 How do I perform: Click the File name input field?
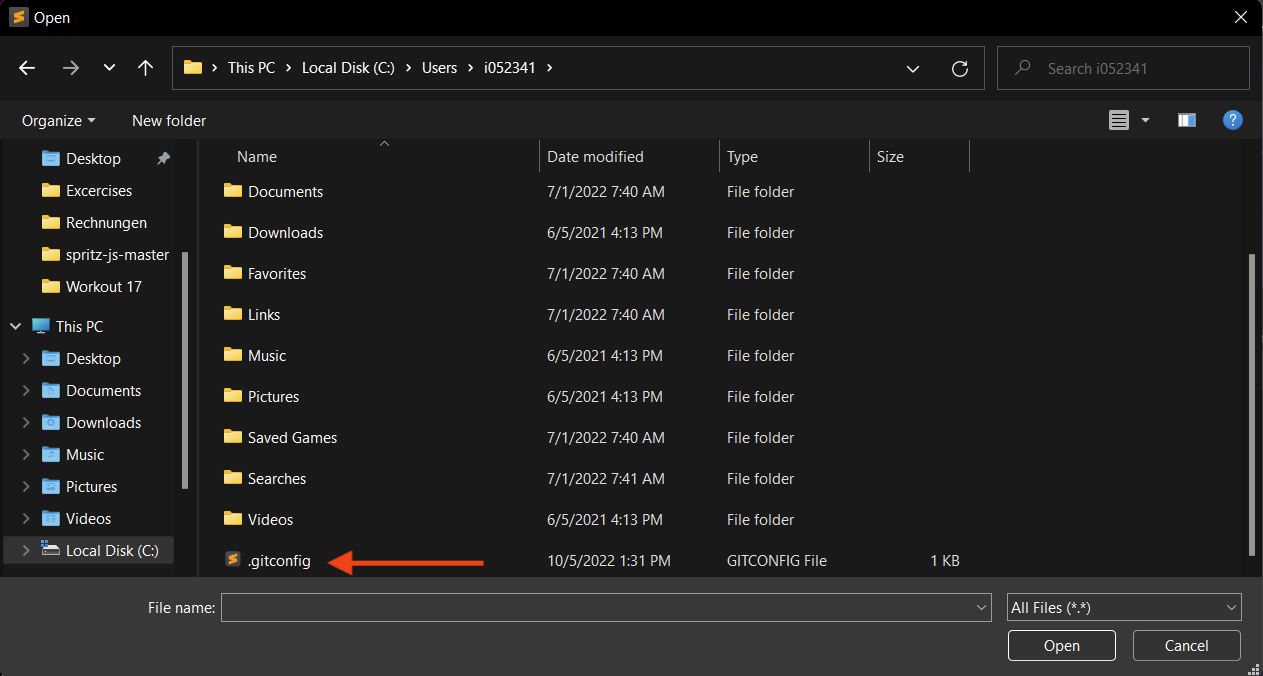tap(597, 607)
